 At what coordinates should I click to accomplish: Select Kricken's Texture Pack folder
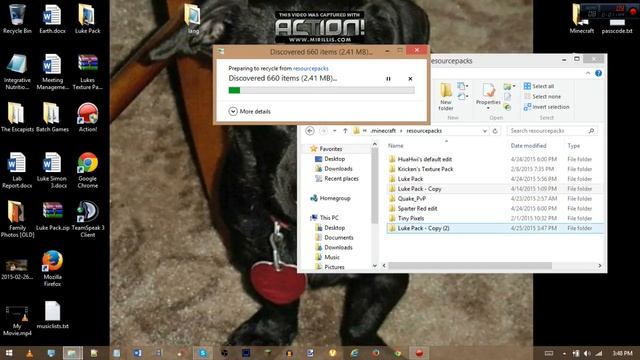(x=494, y=169)
